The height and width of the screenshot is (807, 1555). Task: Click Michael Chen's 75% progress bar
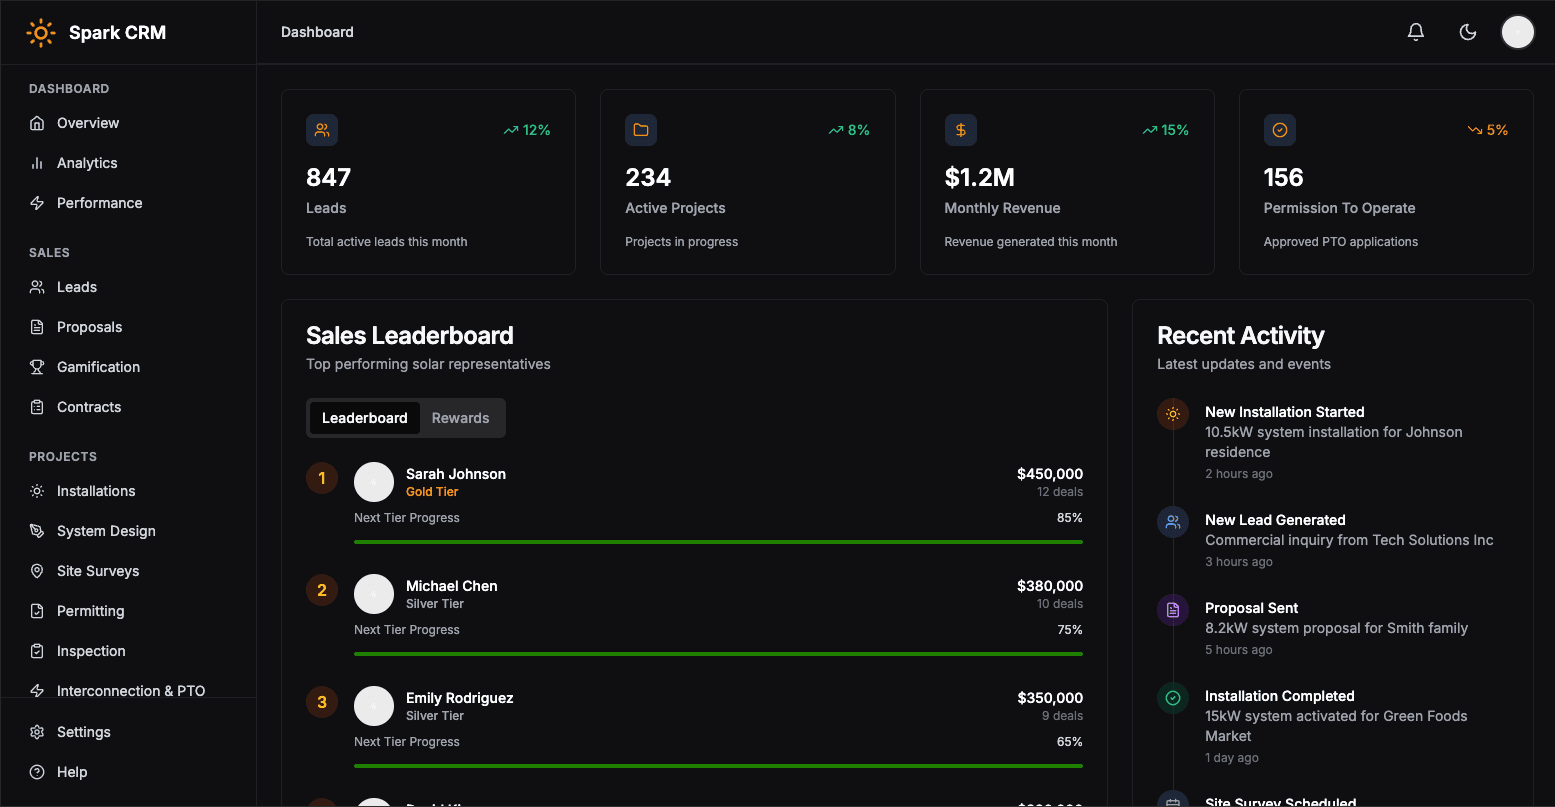click(x=718, y=654)
